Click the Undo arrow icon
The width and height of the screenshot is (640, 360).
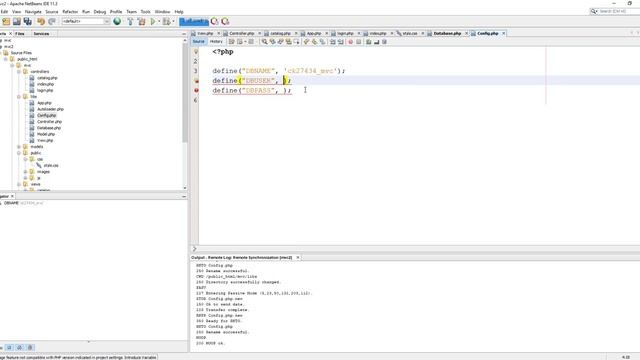point(41,21)
